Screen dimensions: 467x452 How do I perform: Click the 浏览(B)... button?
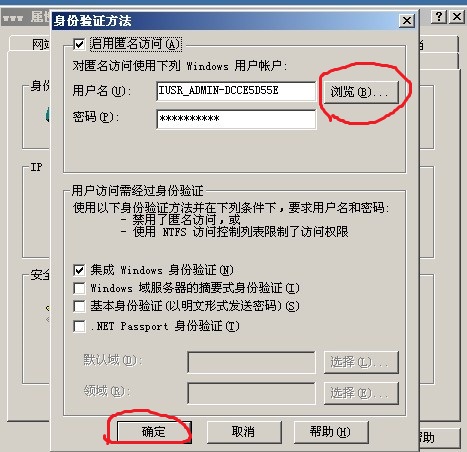coord(361,92)
